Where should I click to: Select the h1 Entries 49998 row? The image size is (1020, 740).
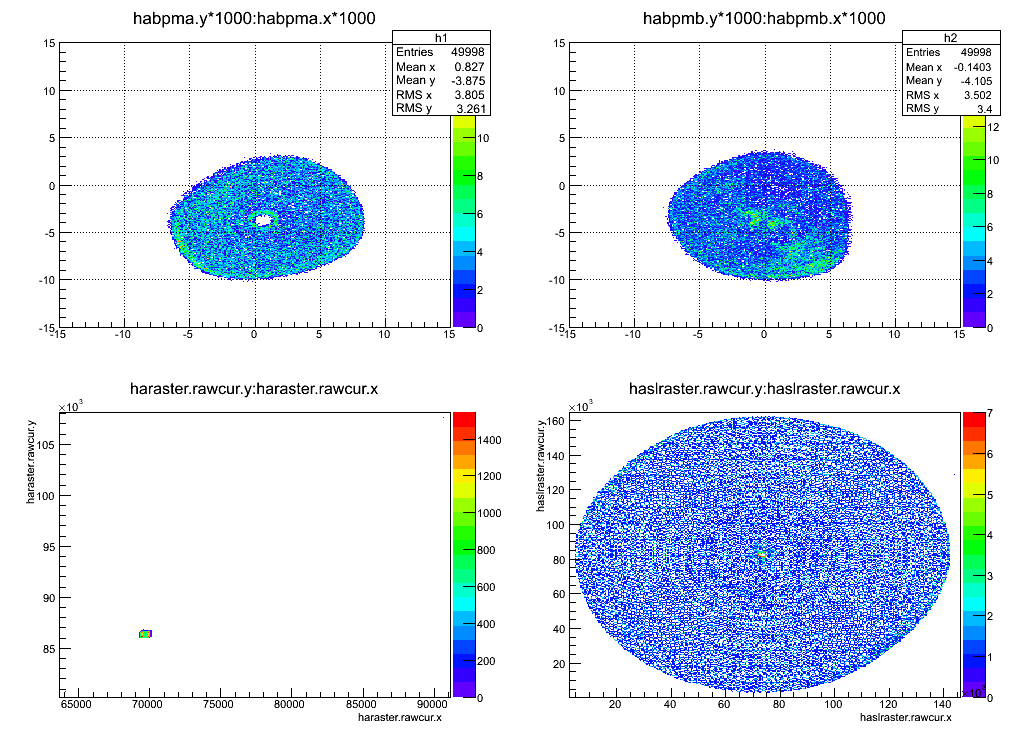coord(441,52)
